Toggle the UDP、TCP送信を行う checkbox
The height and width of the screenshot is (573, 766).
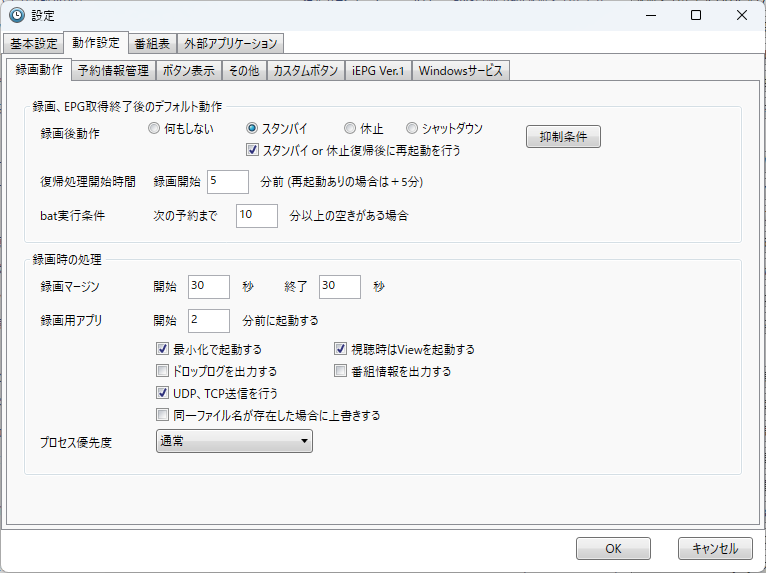pyautogui.click(x=162, y=393)
